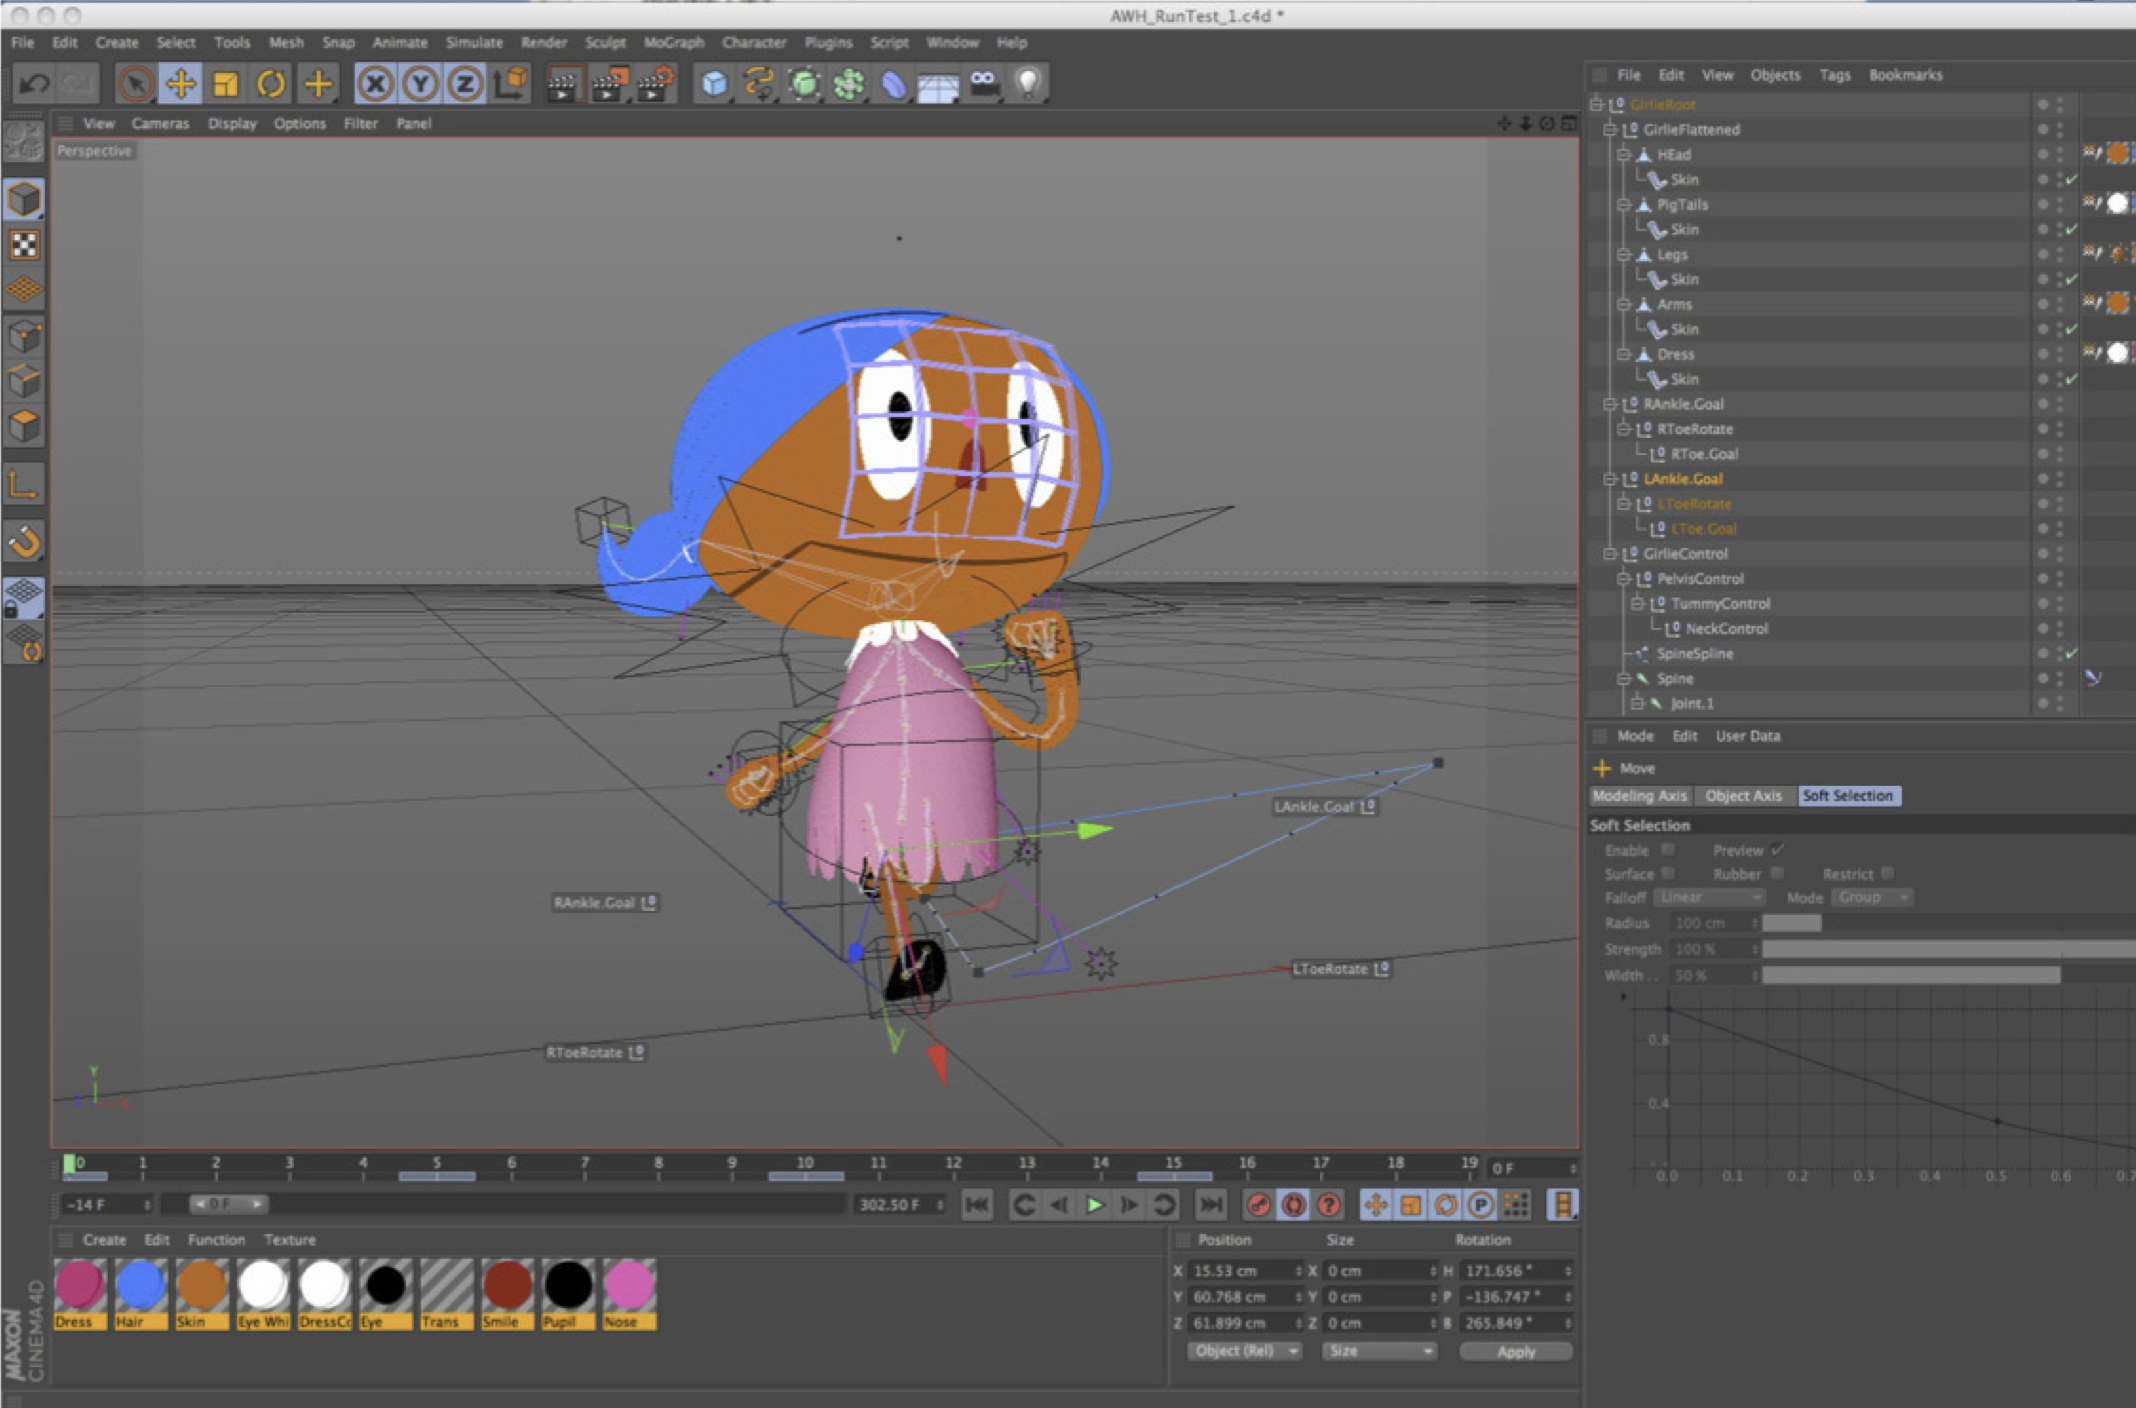Enable Soft Selection checkbox
The width and height of the screenshot is (2136, 1408).
click(1667, 850)
